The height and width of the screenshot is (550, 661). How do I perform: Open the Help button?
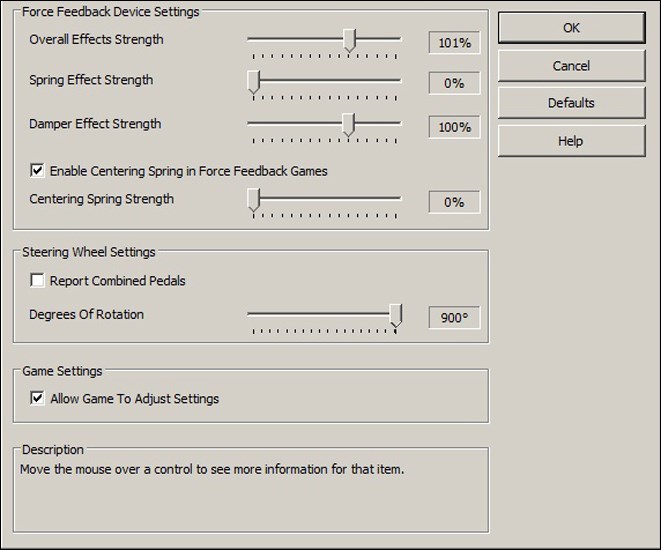click(x=571, y=141)
